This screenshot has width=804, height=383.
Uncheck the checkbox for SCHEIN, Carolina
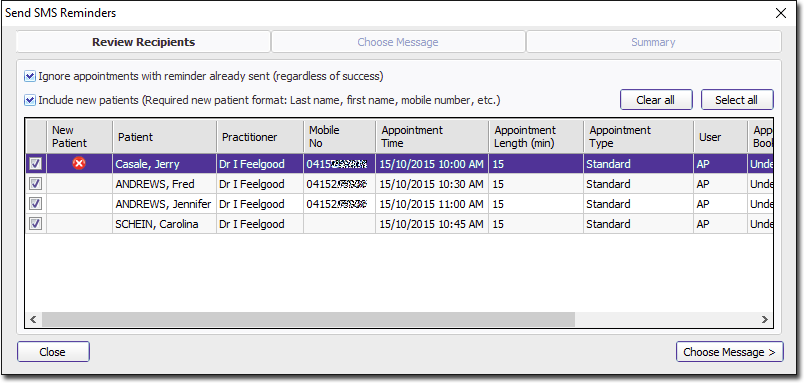point(35,224)
